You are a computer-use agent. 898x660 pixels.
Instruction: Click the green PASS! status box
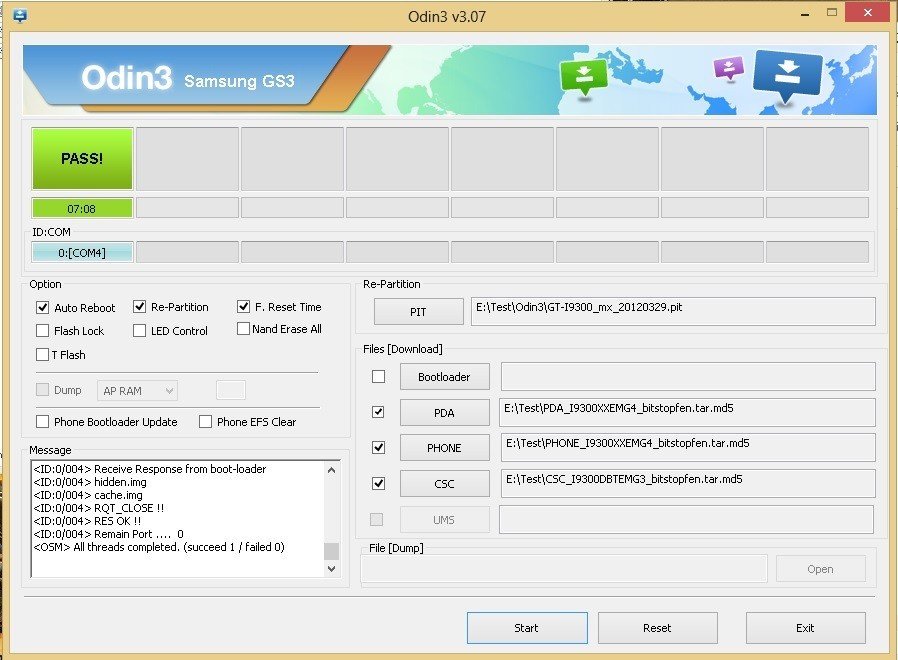coord(82,159)
